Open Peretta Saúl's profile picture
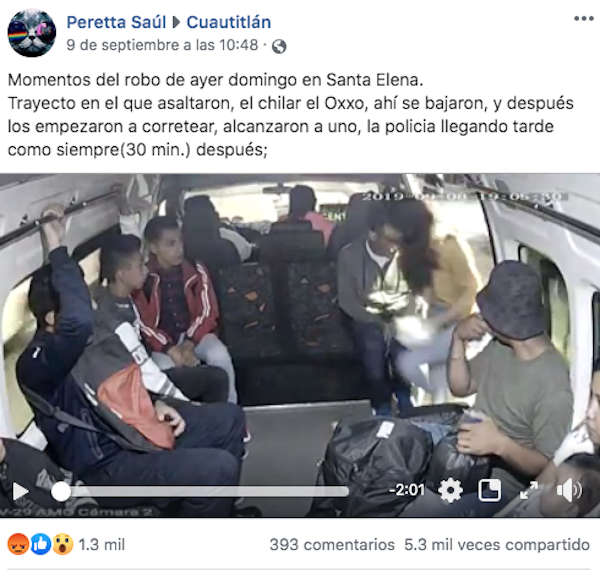 coord(32,33)
